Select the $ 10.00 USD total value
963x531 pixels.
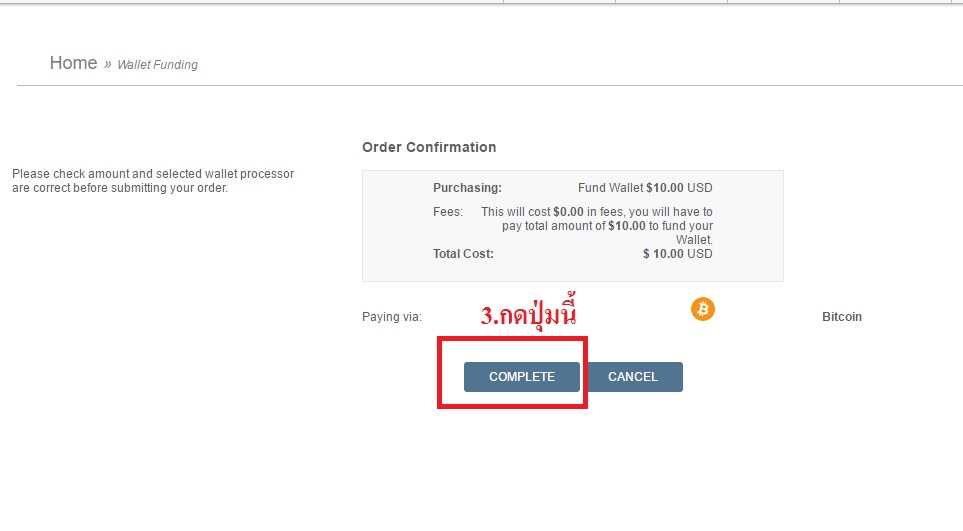tap(677, 254)
